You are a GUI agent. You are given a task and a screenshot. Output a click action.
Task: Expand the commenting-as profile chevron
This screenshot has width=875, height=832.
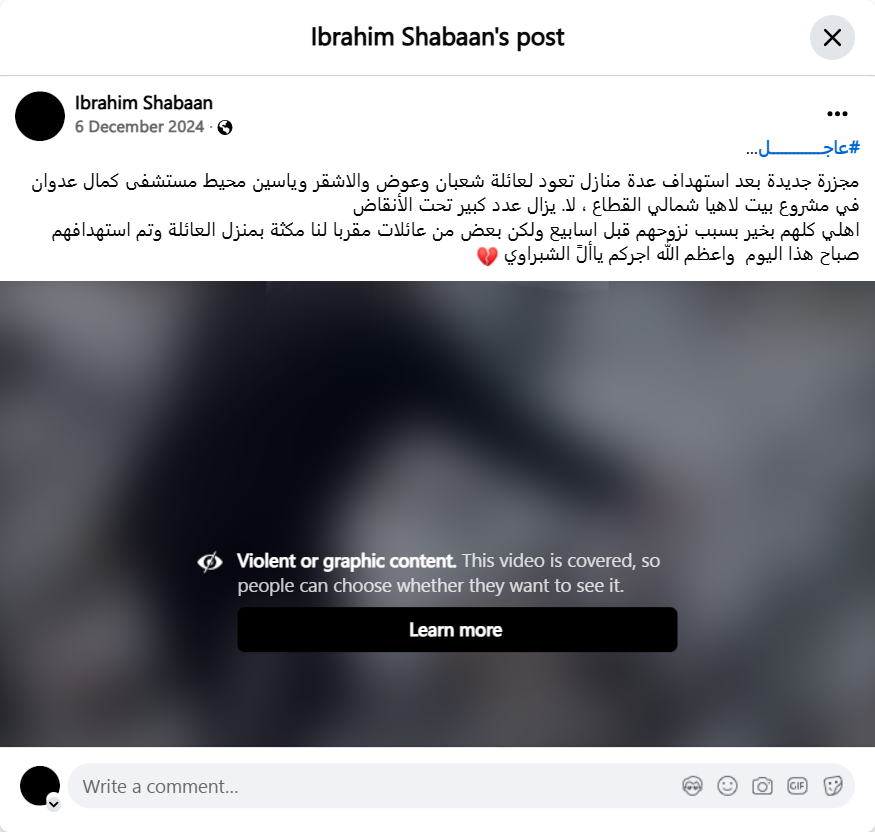pyautogui.click(x=54, y=804)
